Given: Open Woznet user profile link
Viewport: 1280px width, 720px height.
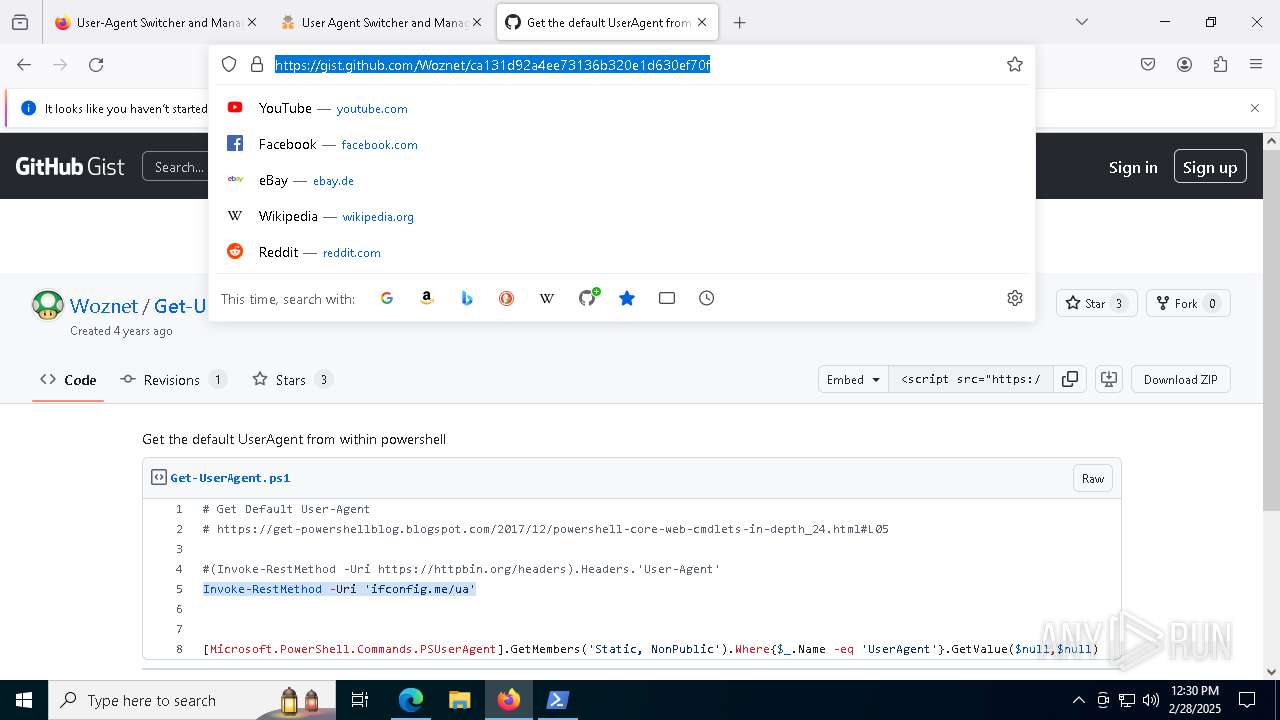Looking at the screenshot, I should (104, 306).
